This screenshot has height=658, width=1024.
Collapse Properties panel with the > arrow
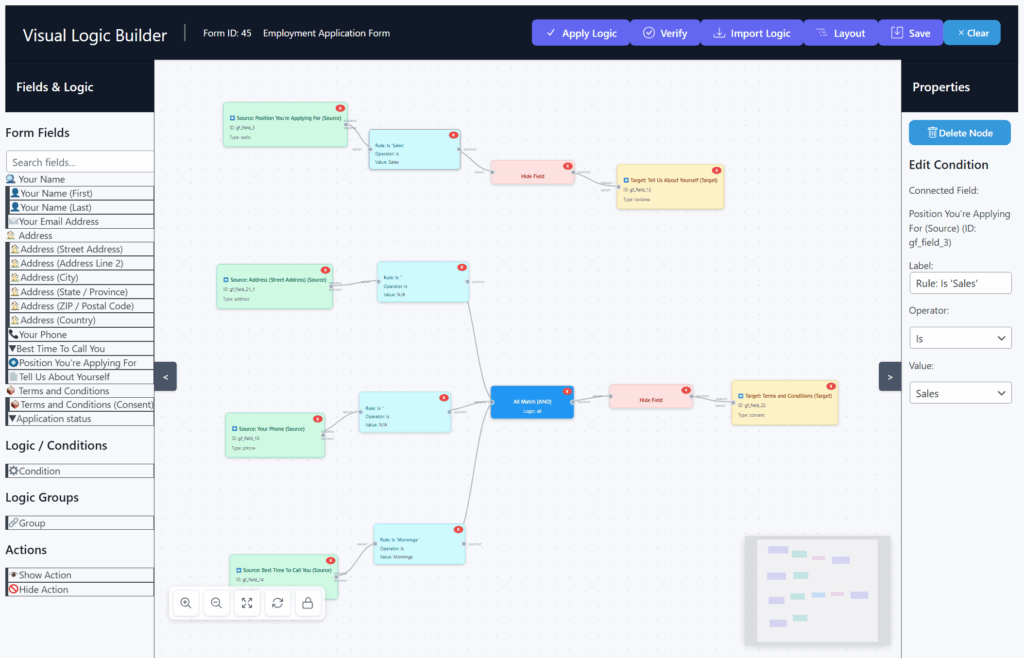click(x=889, y=377)
